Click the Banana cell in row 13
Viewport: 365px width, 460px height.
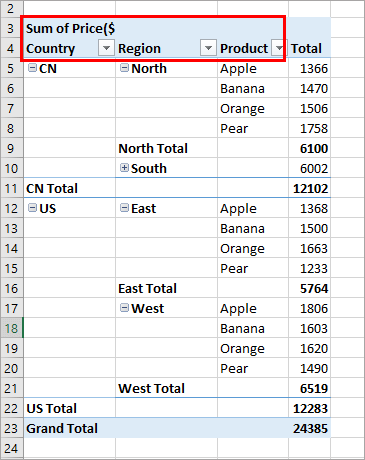[253, 228]
